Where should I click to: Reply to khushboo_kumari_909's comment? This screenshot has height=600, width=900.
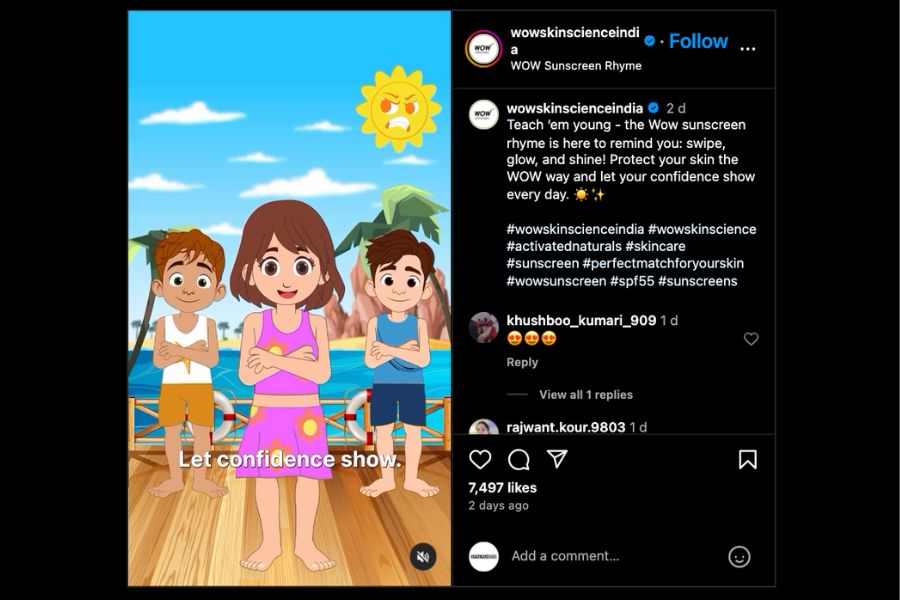pyautogui.click(x=522, y=362)
